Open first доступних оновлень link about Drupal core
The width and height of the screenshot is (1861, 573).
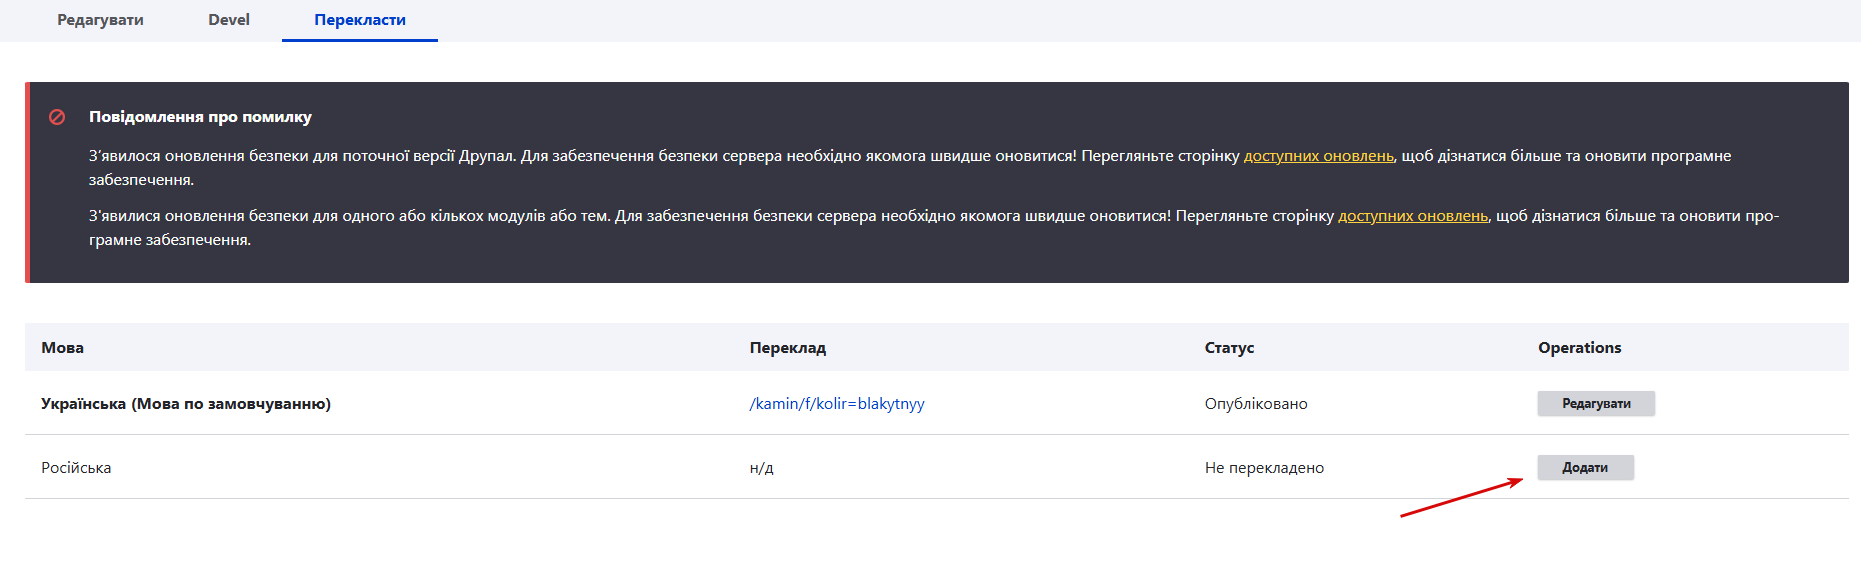[x=1318, y=156]
